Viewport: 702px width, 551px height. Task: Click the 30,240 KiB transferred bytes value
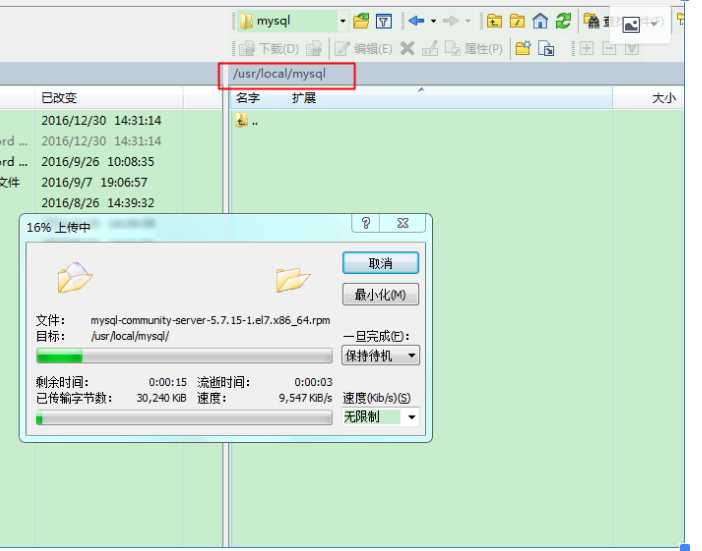click(x=161, y=398)
